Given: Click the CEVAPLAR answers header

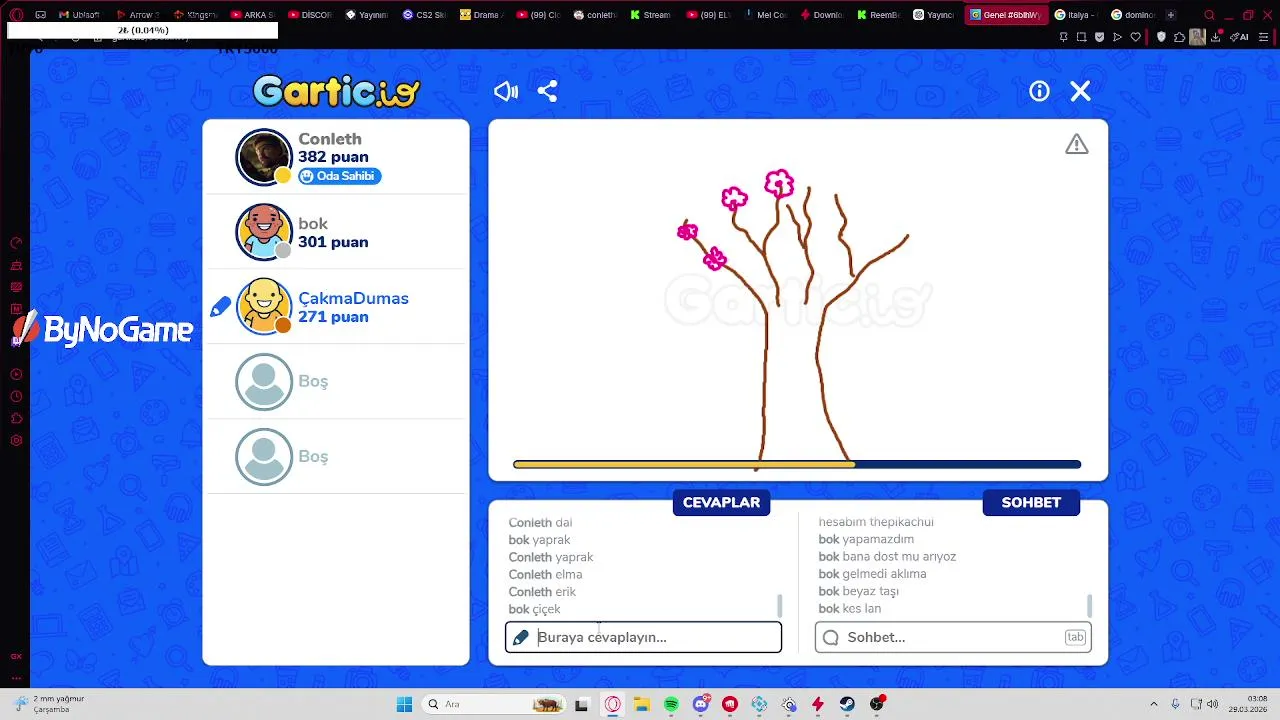Looking at the screenshot, I should 721,503.
